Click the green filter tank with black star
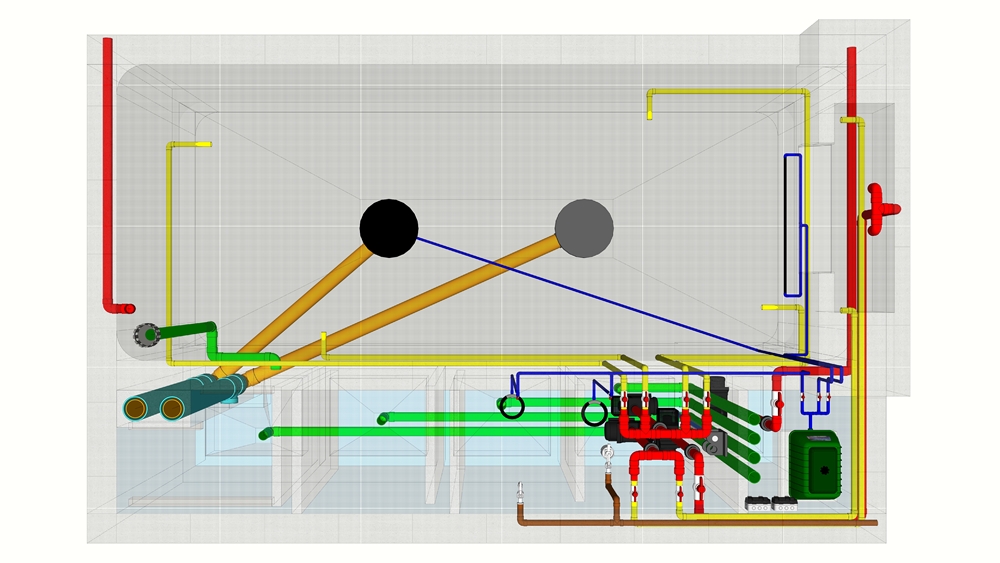 coord(814,464)
